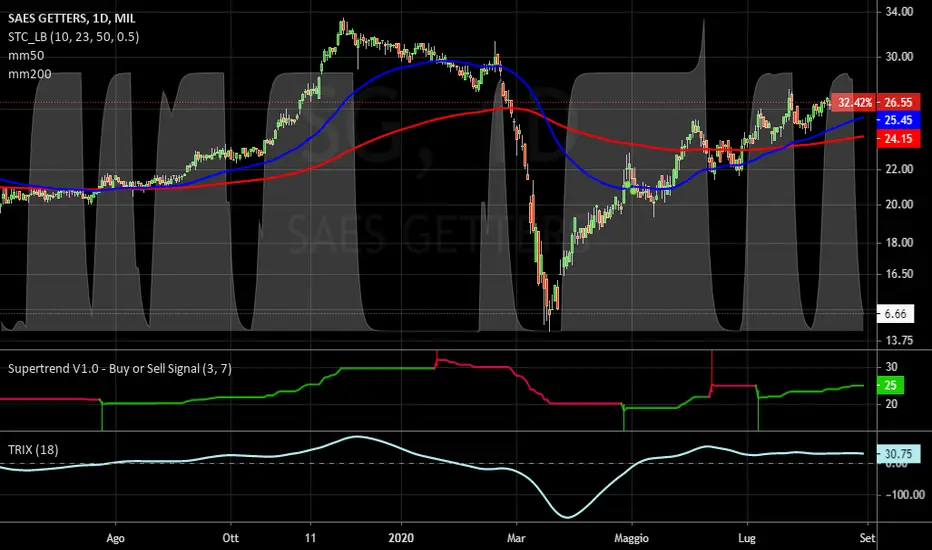Click the 16.50 price axis label
The width and height of the screenshot is (932, 550).
pyautogui.click(x=899, y=274)
